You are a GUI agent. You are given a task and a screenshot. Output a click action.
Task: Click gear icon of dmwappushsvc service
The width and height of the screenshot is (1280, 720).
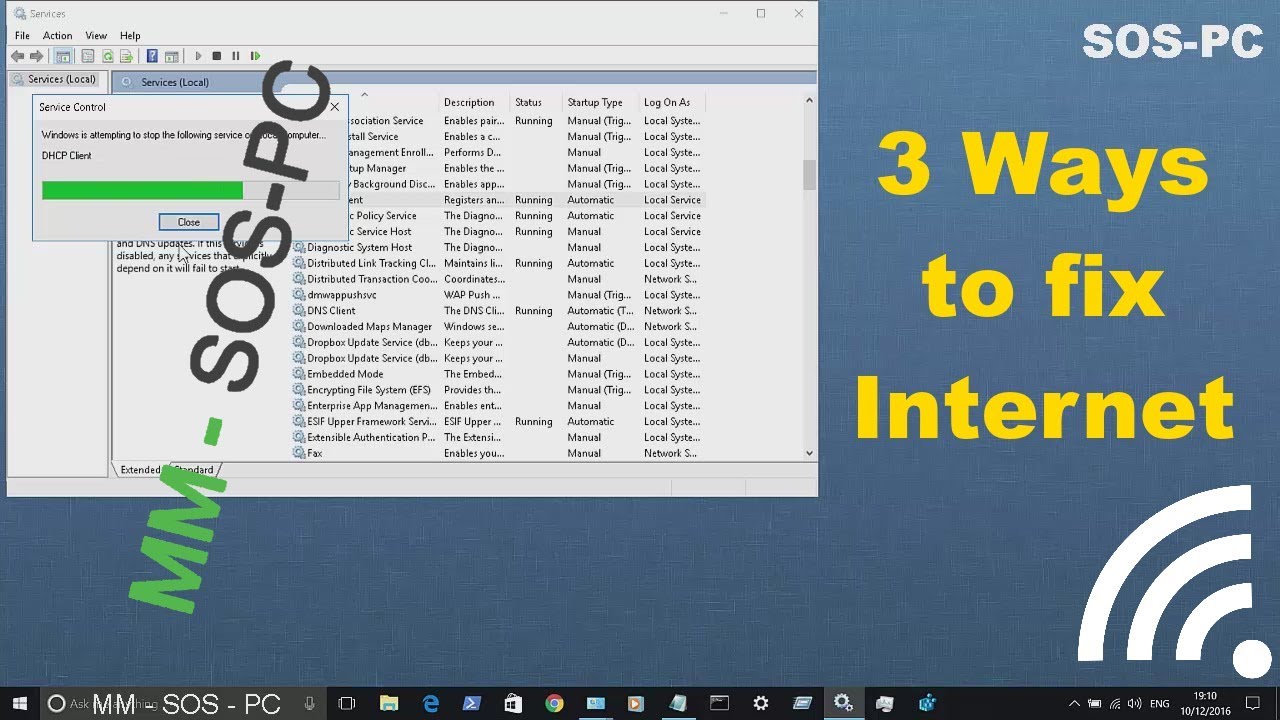tap(299, 295)
